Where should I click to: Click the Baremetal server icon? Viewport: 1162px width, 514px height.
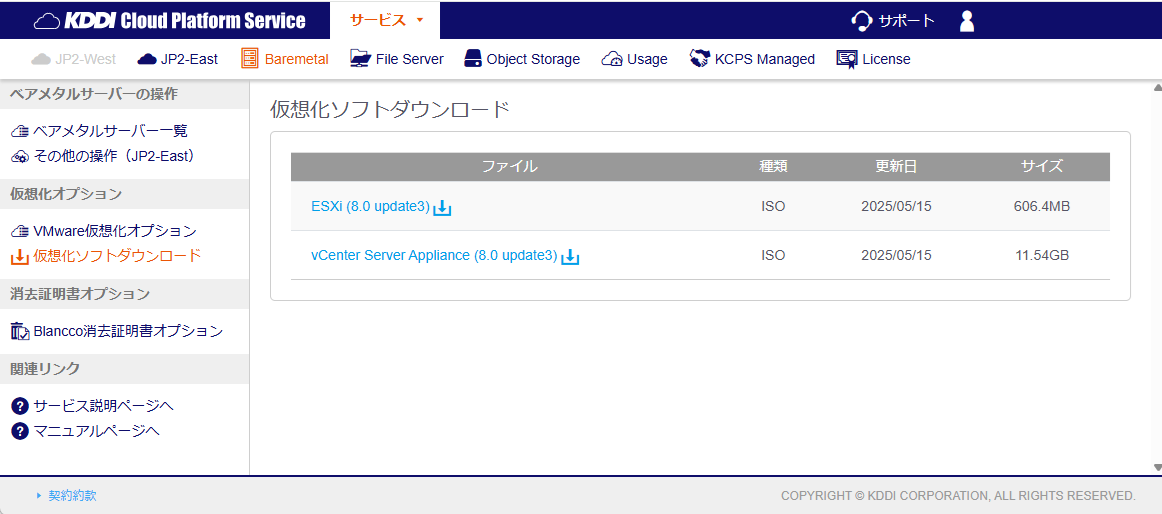pos(250,59)
